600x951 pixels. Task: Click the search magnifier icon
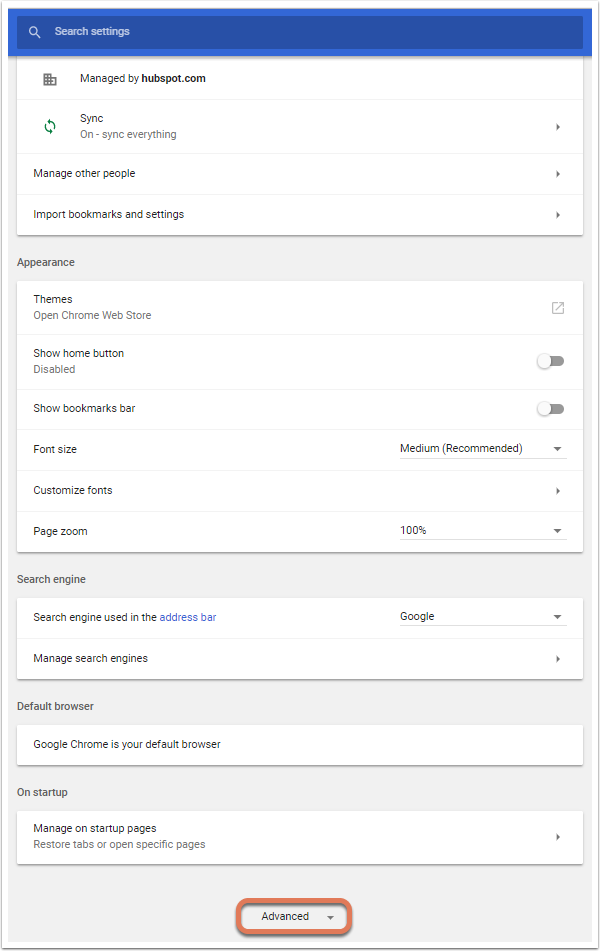pyautogui.click(x=35, y=32)
